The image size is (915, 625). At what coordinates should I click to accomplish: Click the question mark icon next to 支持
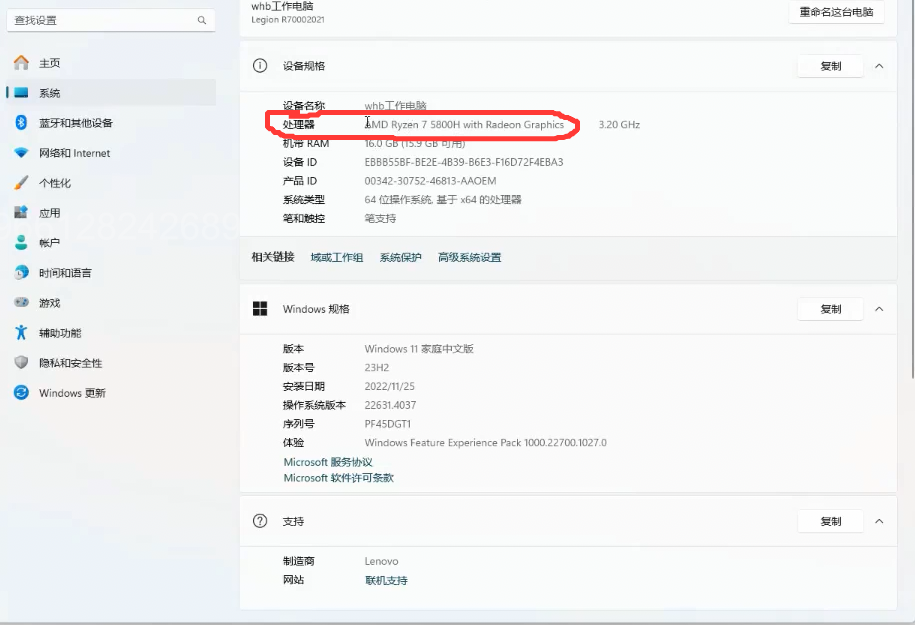pyautogui.click(x=260, y=521)
